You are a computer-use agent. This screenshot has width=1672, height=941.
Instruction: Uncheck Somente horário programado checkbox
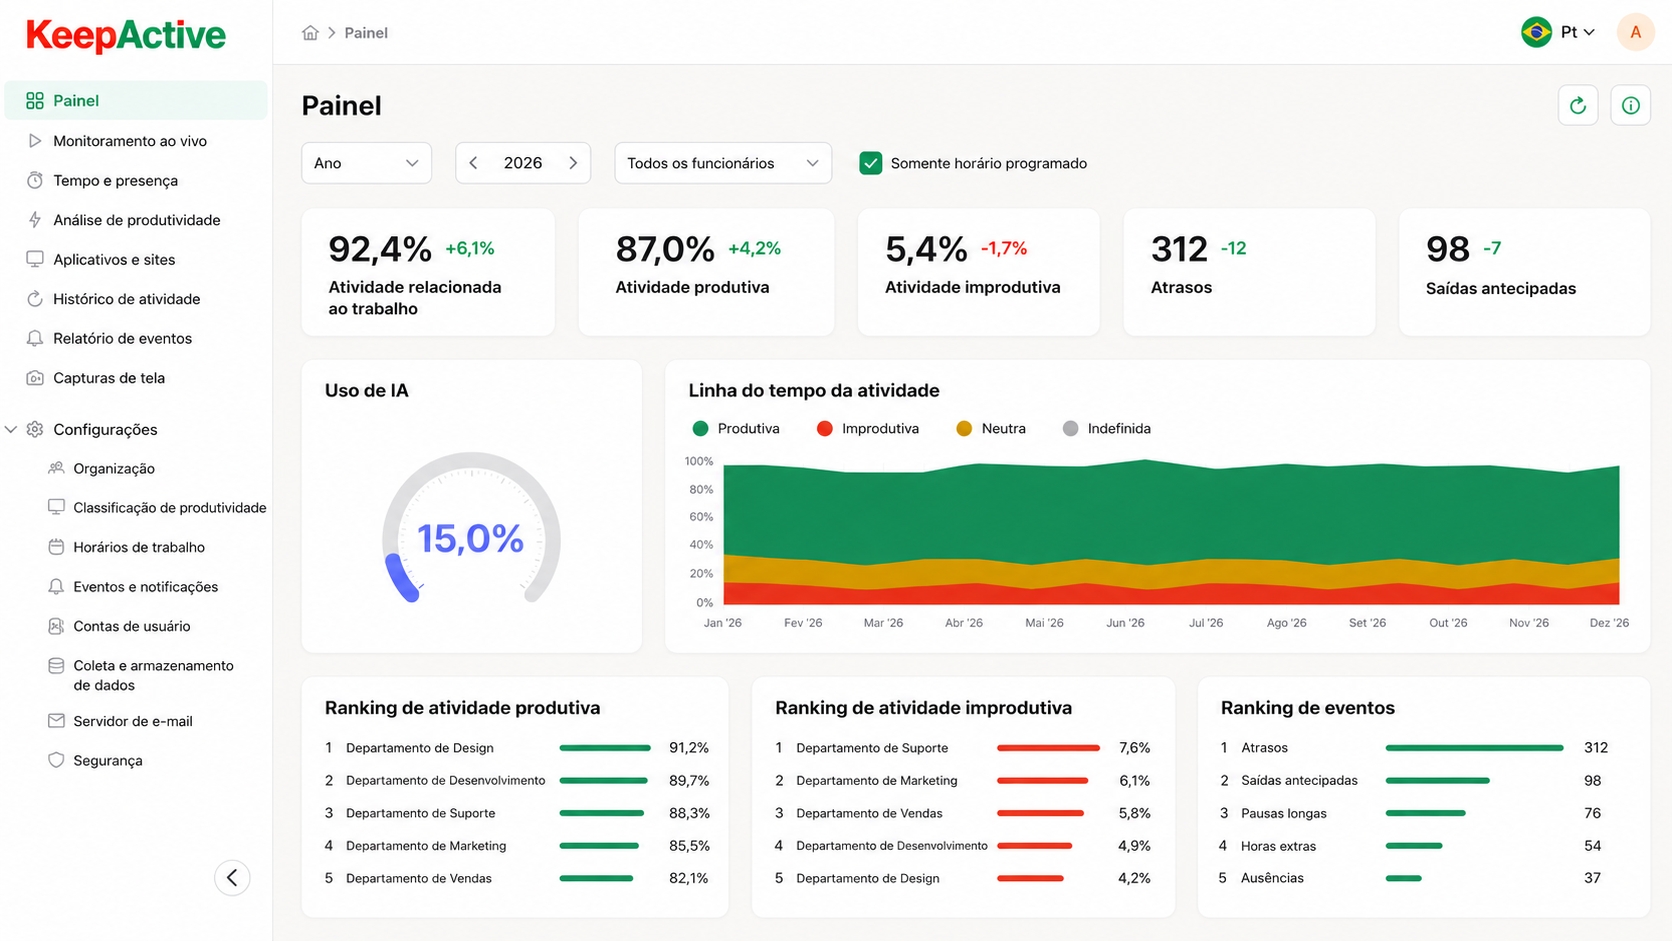(871, 163)
